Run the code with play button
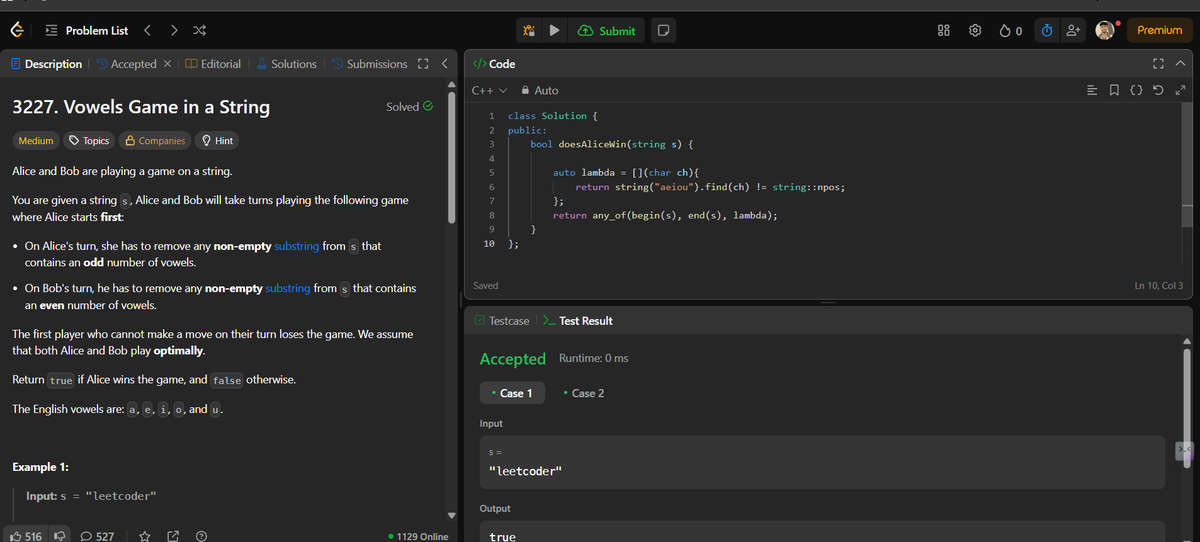The height and width of the screenshot is (542, 1200). 553,30
